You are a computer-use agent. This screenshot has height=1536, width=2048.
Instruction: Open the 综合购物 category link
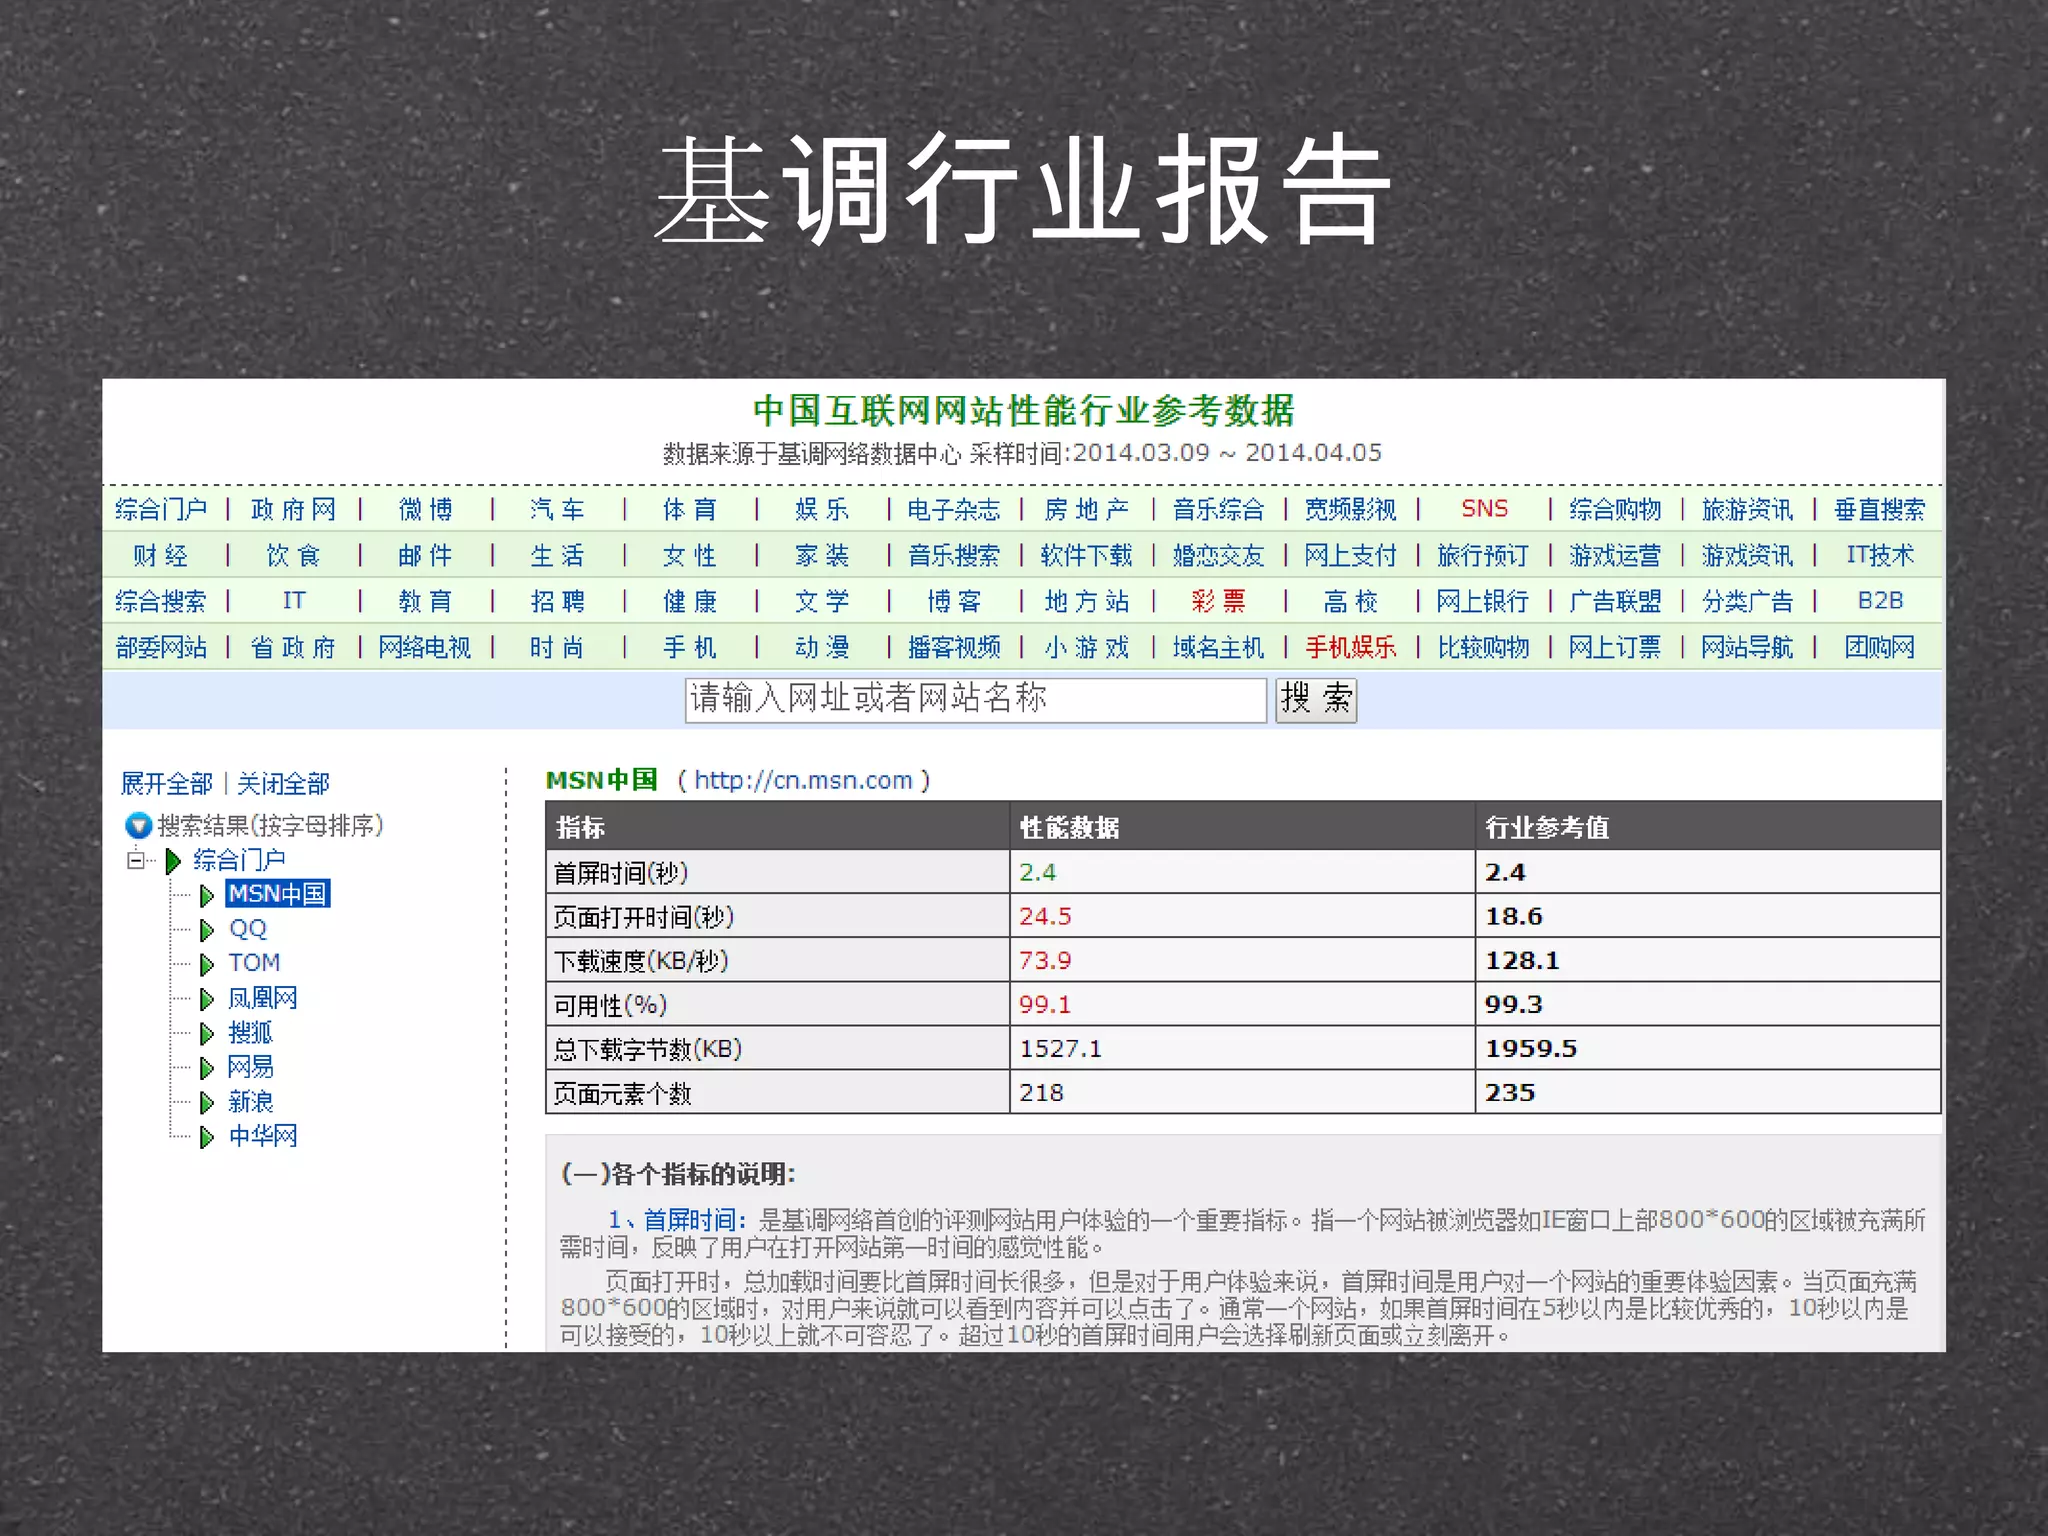tap(1615, 509)
